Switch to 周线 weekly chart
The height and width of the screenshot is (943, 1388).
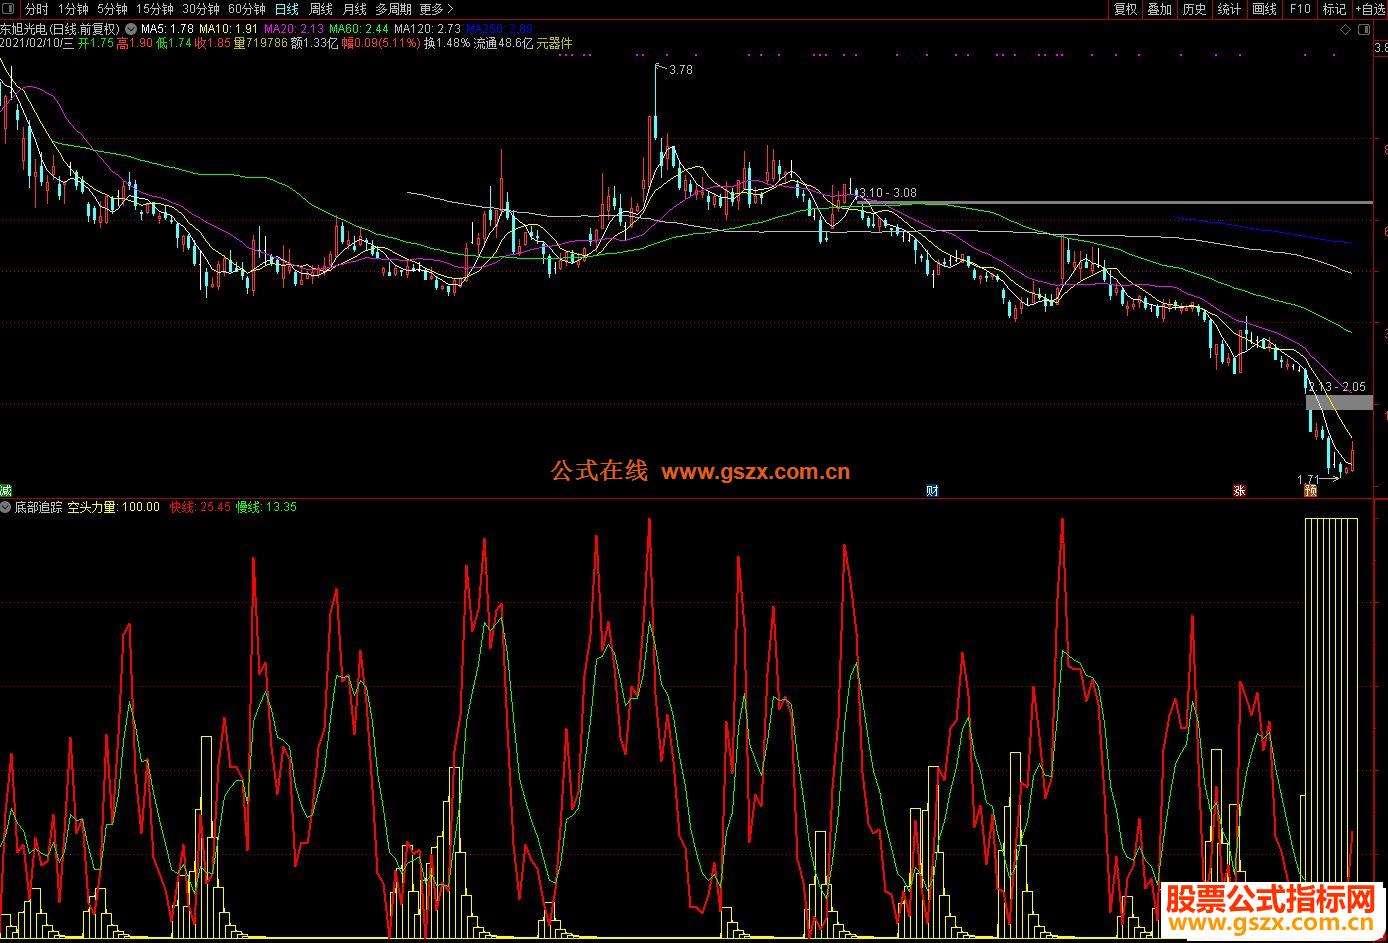coord(321,9)
